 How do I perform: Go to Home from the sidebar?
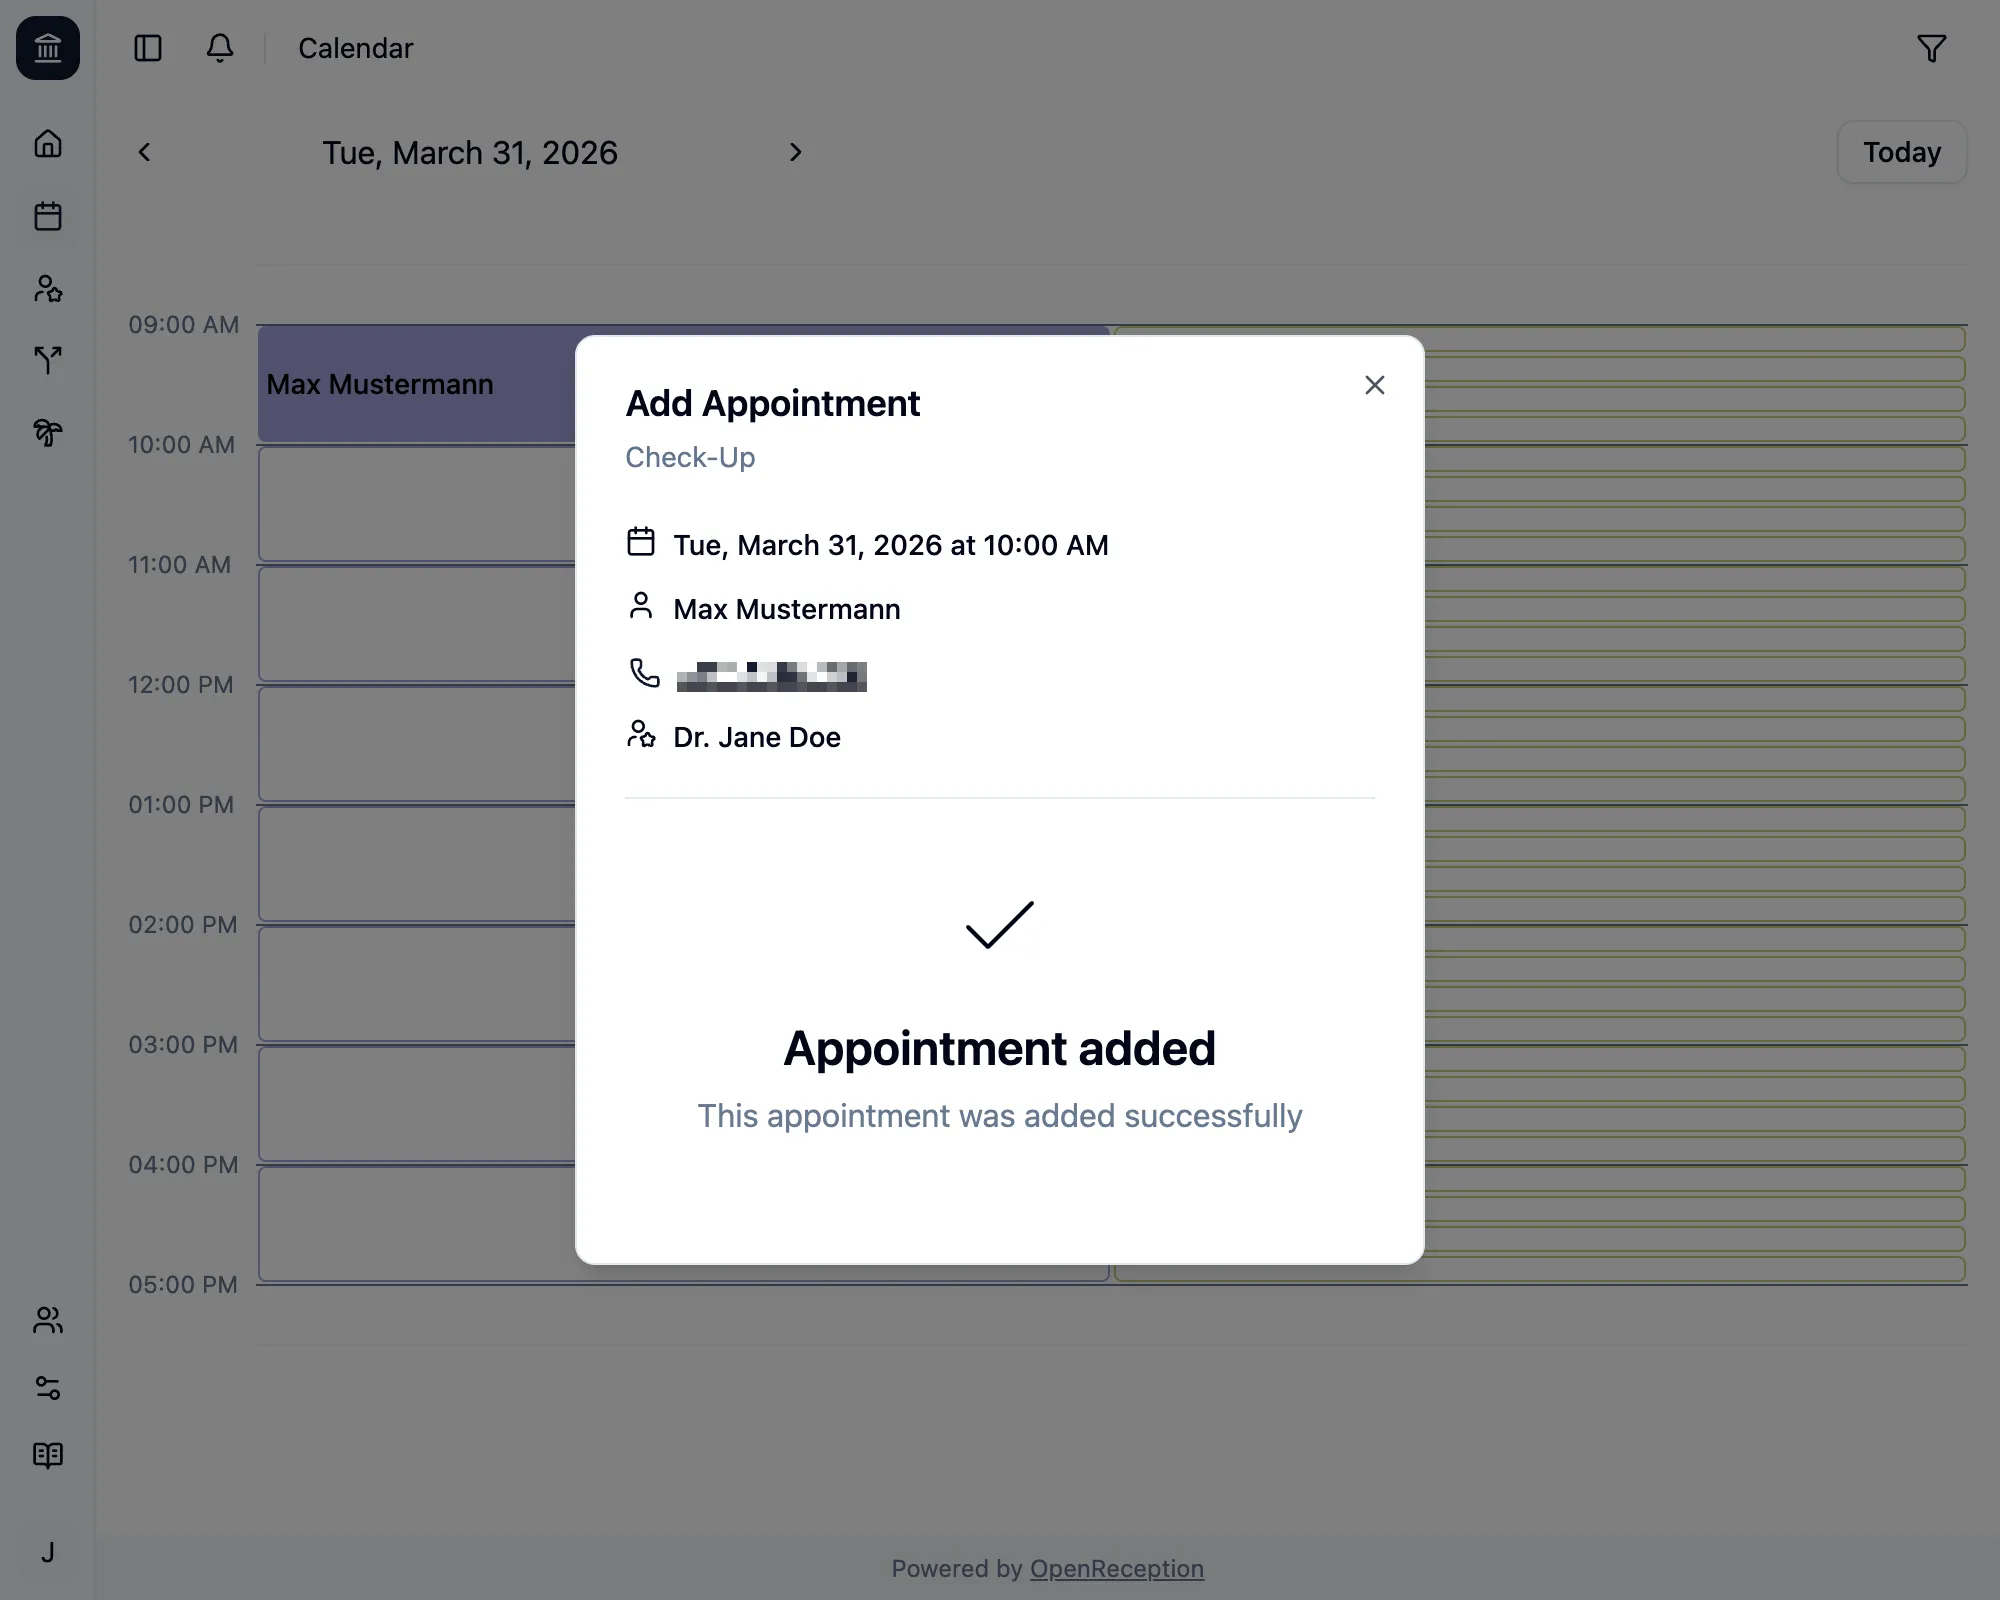[x=48, y=144]
